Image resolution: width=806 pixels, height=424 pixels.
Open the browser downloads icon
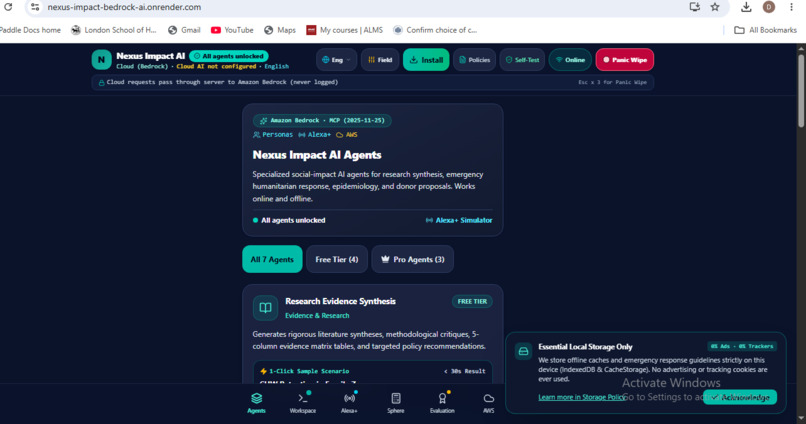coord(746,7)
